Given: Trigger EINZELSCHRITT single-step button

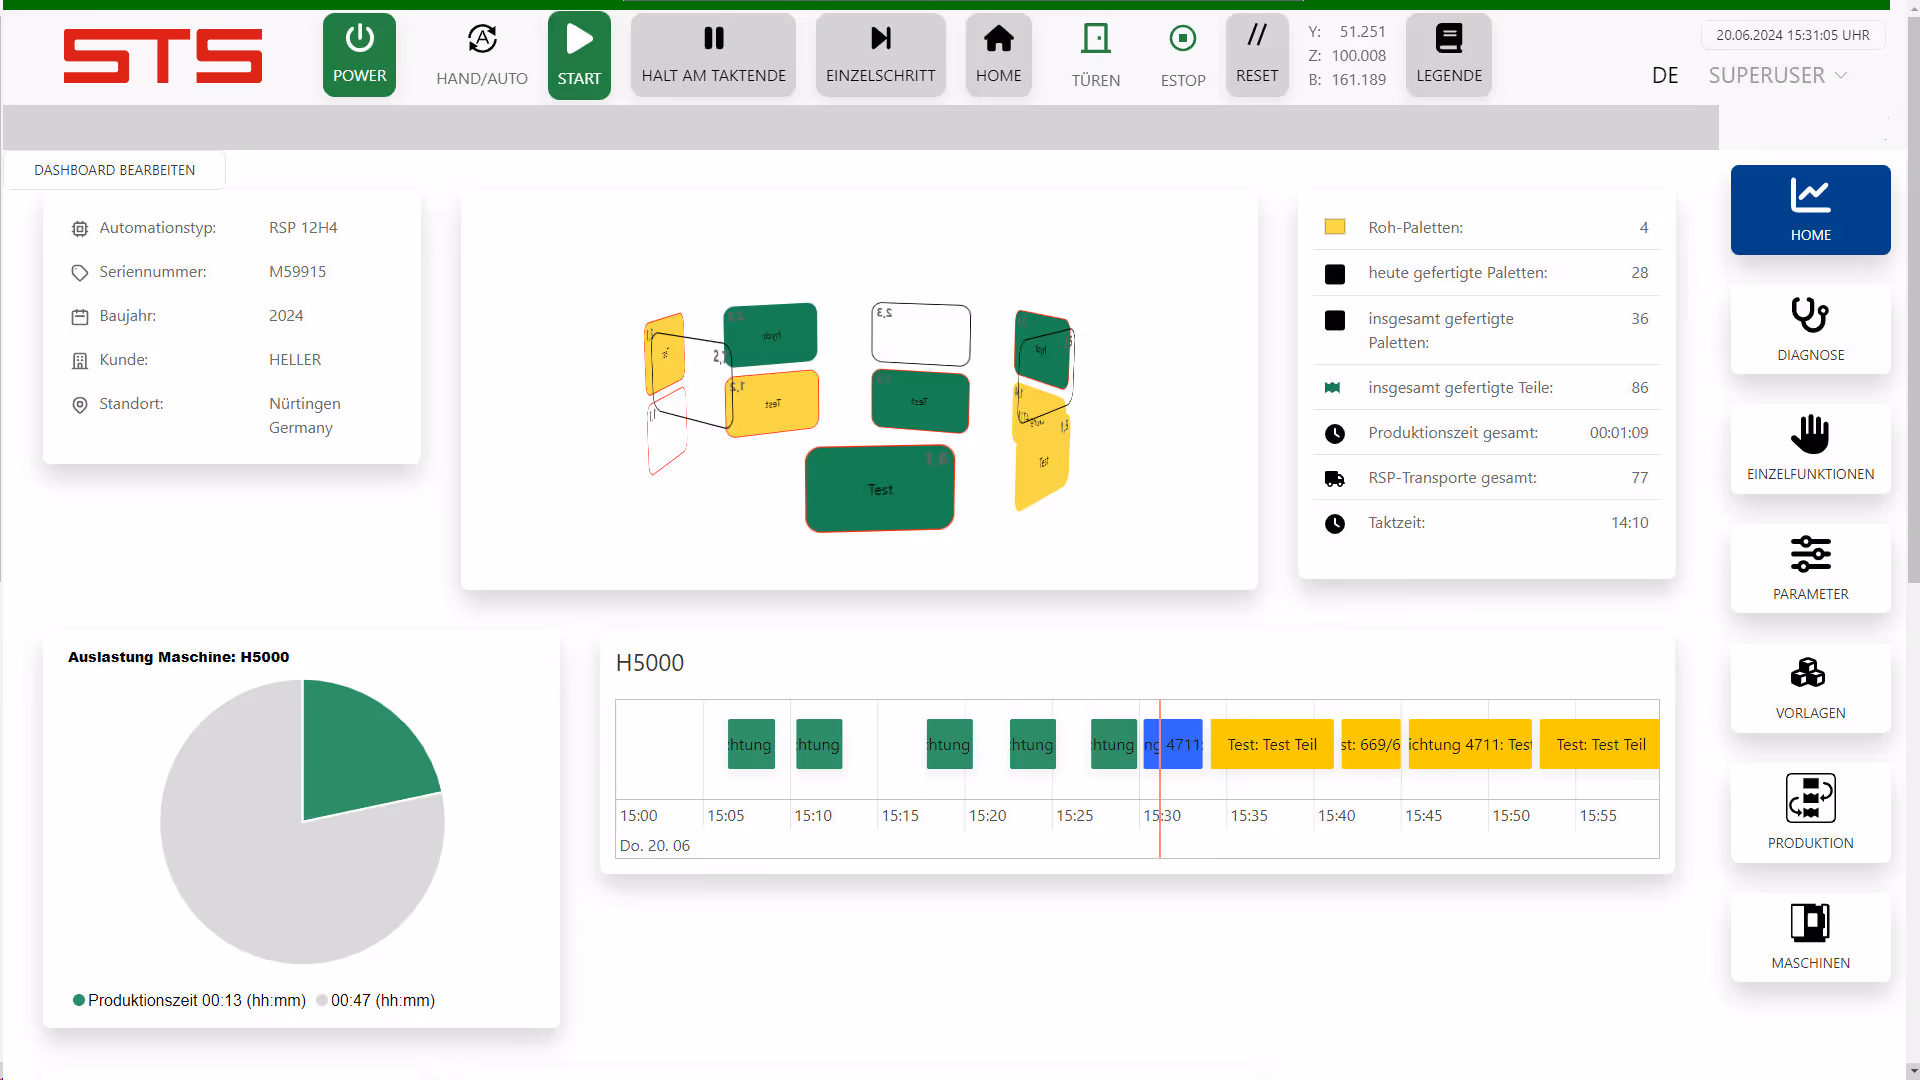Looking at the screenshot, I should (880, 55).
